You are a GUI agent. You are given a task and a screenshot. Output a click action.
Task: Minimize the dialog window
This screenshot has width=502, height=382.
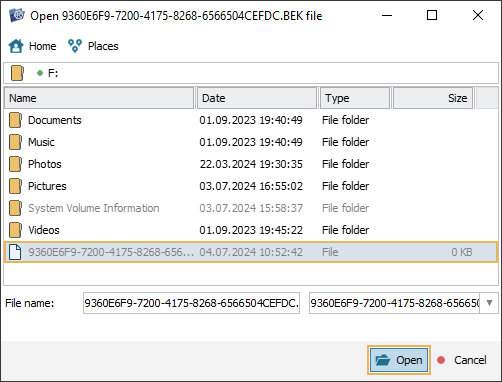387,15
